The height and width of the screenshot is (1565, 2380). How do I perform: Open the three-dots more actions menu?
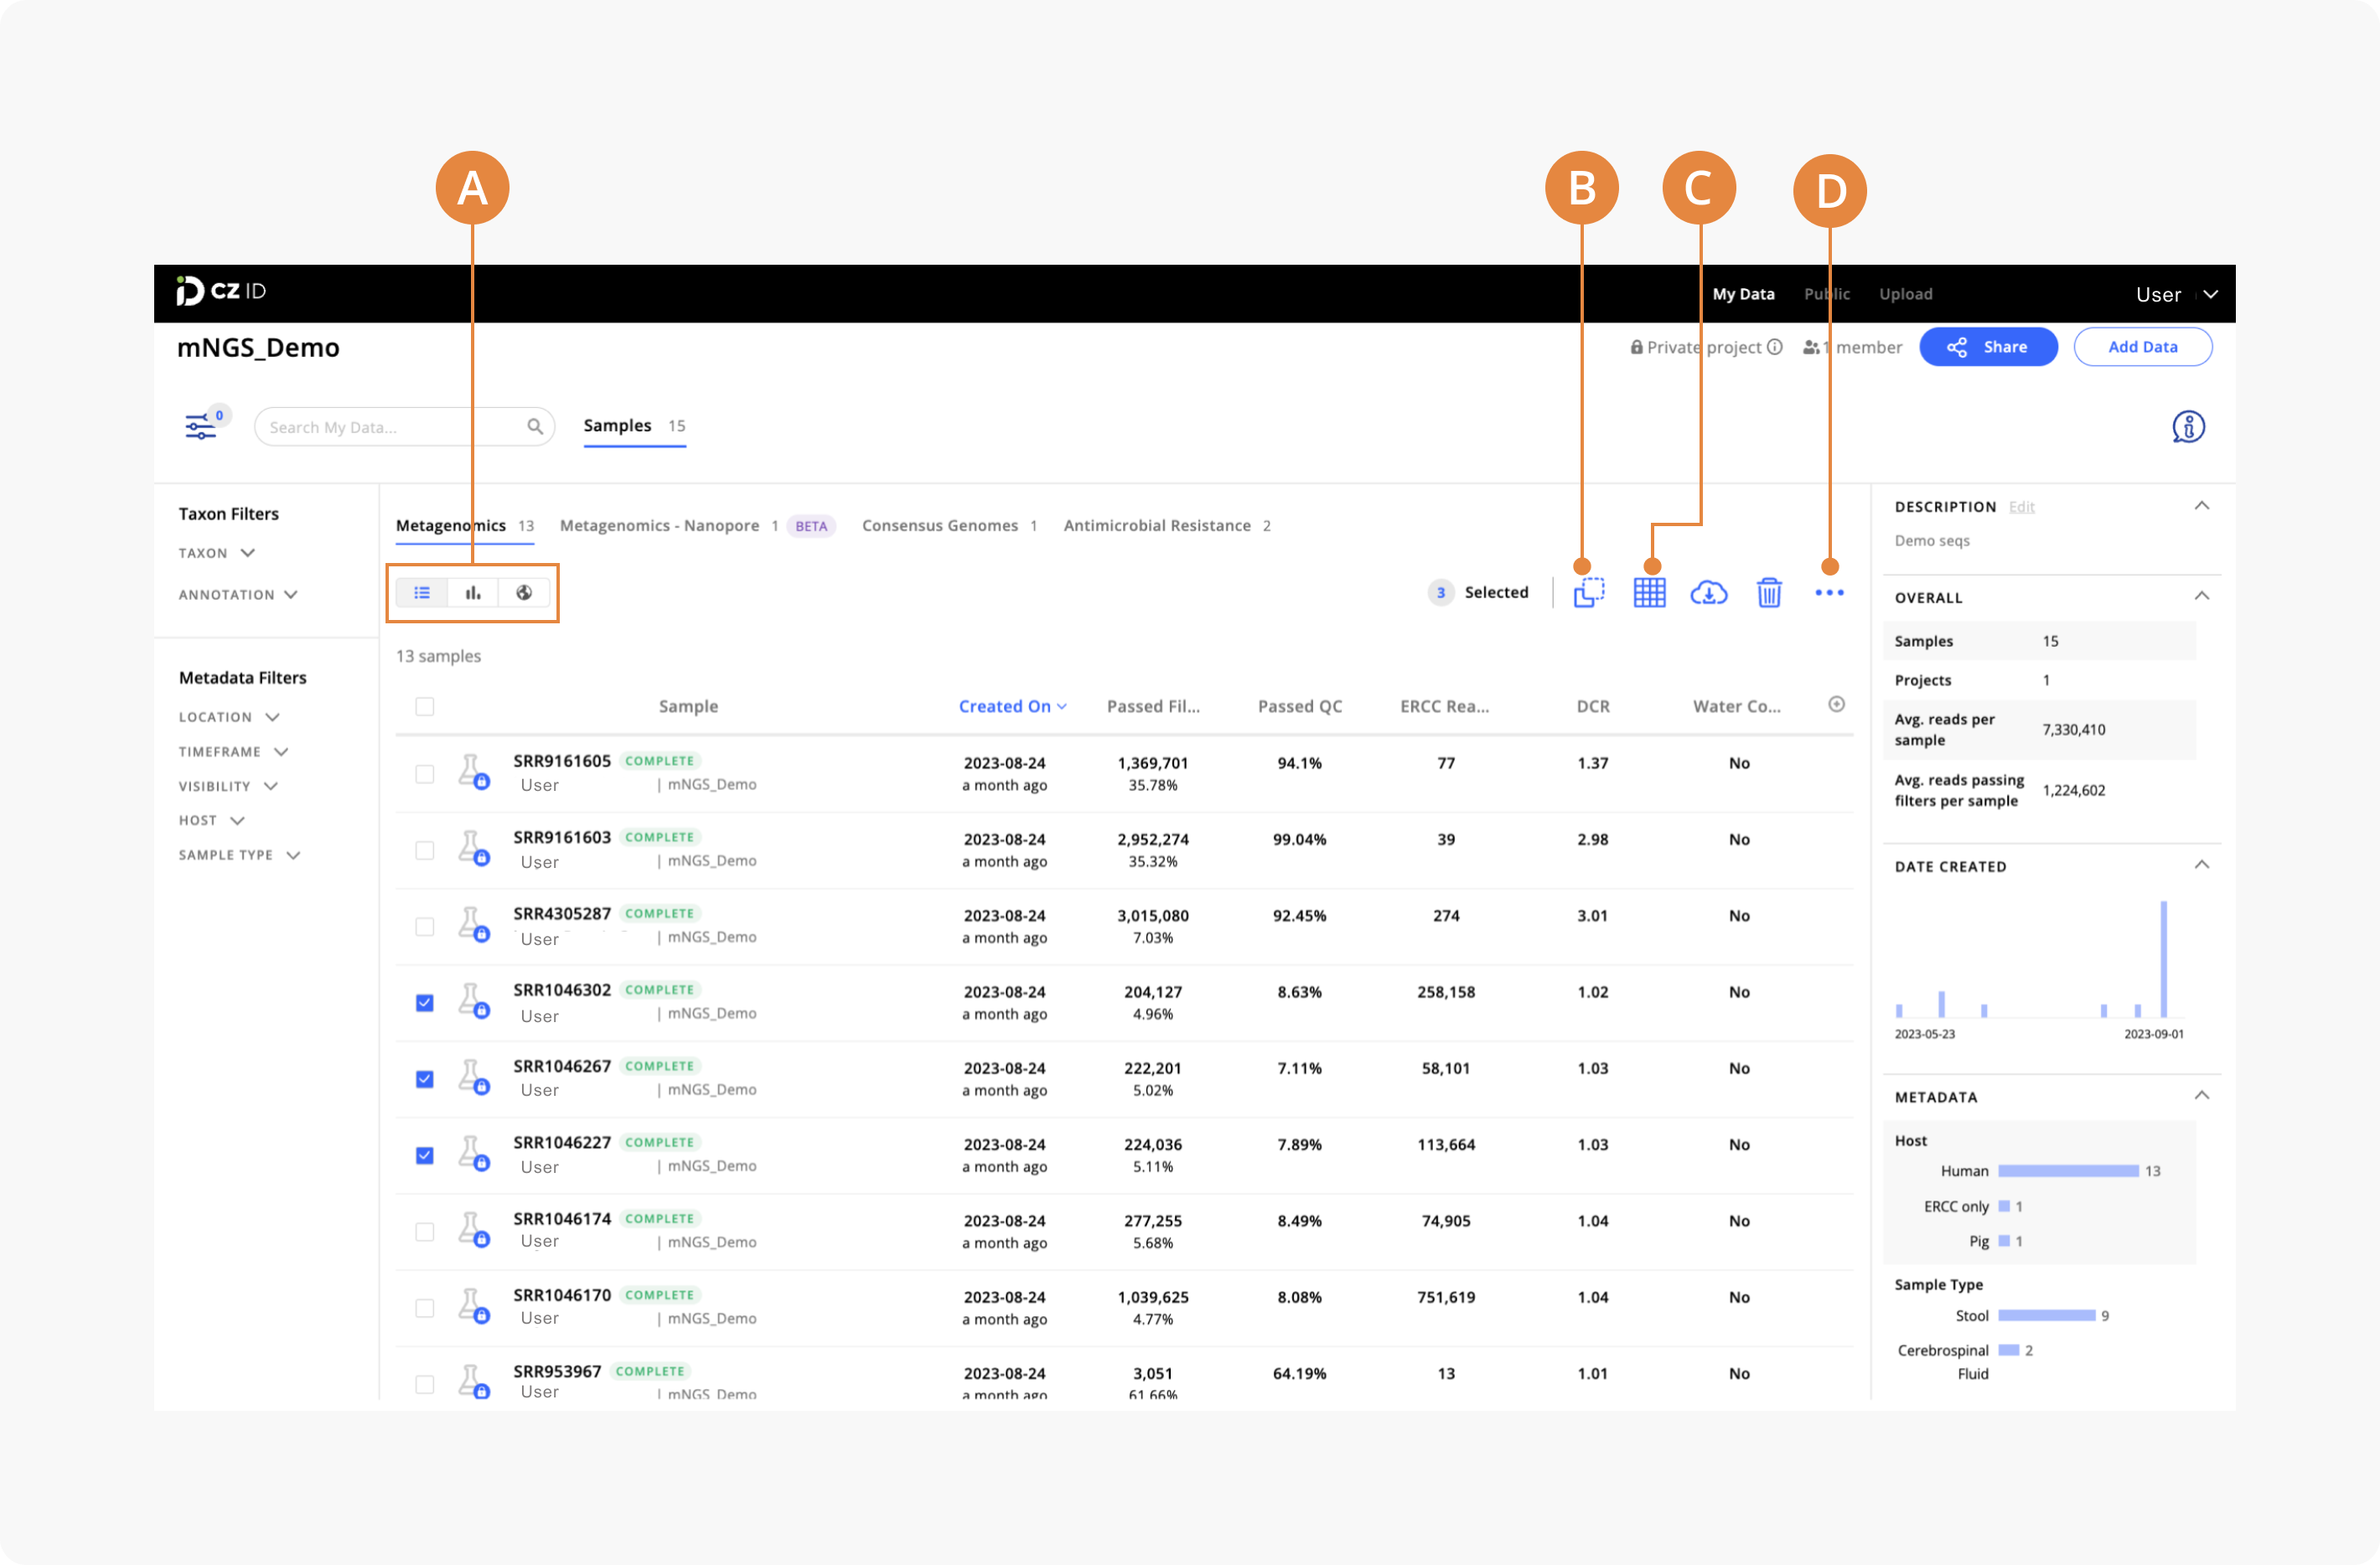click(x=1829, y=593)
